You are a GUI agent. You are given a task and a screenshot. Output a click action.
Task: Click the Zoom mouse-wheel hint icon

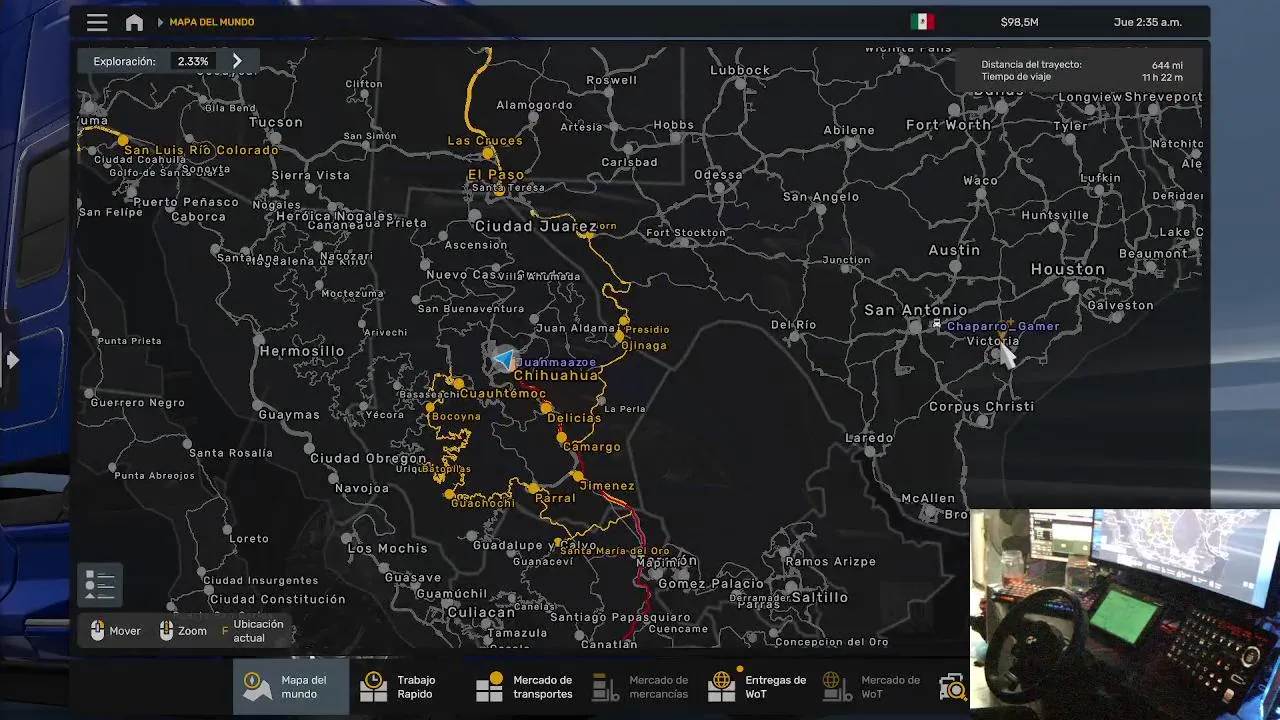[x=166, y=631]
